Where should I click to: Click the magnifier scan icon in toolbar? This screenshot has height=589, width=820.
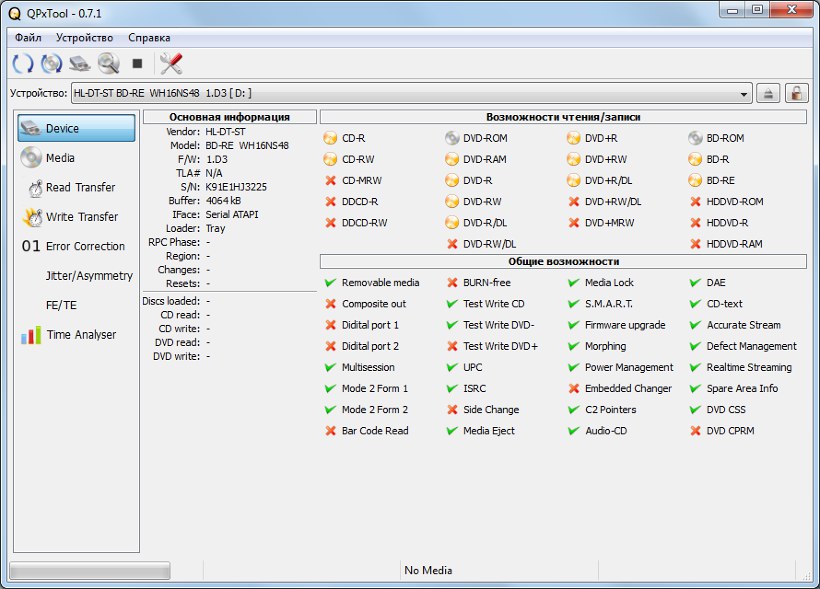tap(108, 64)
